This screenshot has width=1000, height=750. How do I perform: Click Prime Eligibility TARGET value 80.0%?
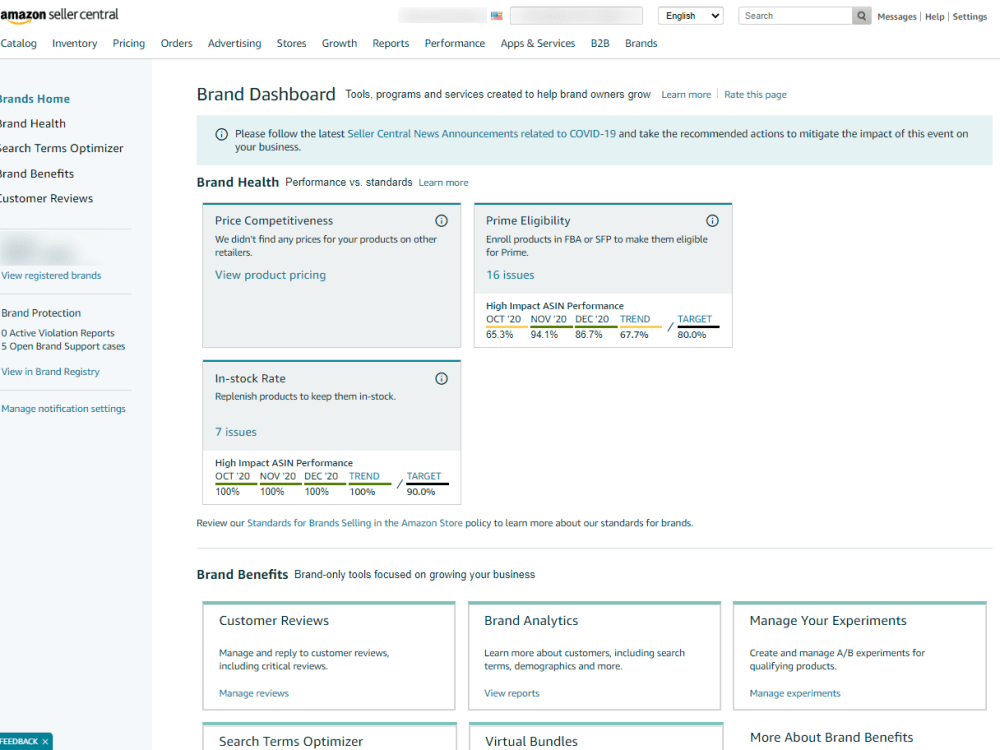coord(691,335)
